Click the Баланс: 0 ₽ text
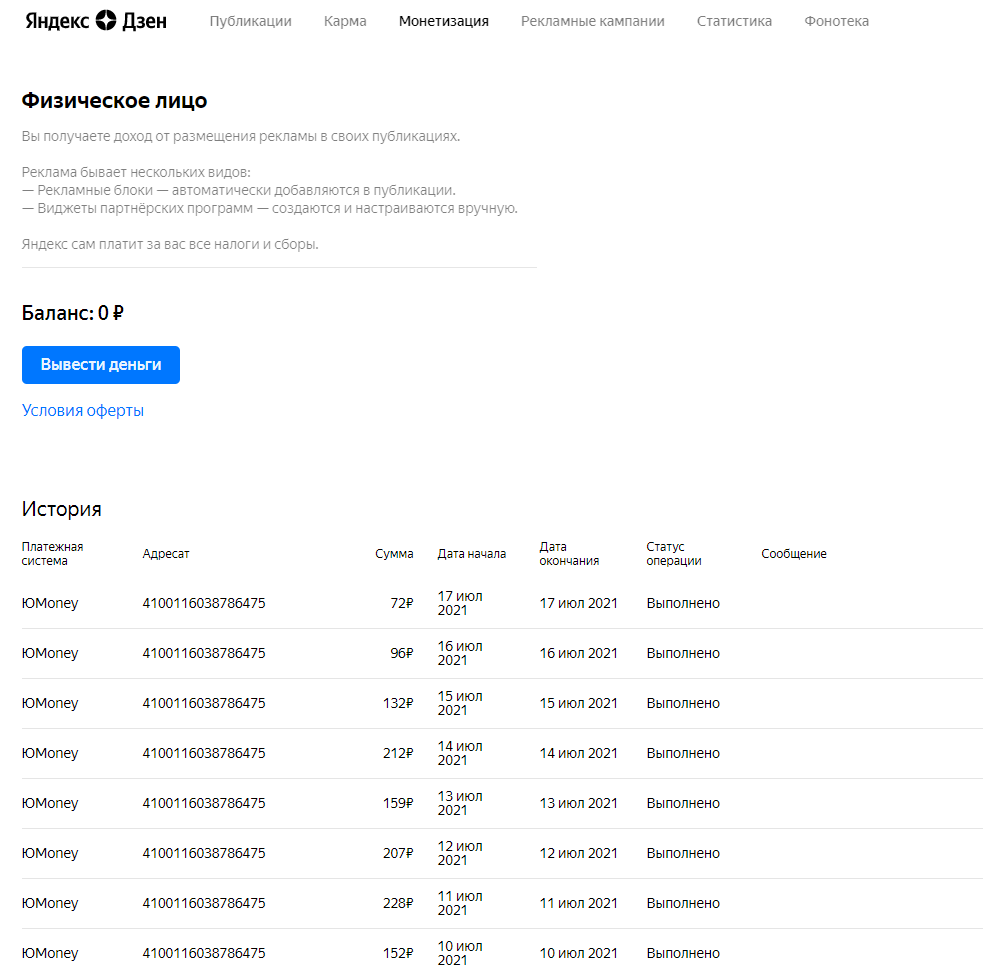Viewport: 983px width, 969px height. [x=73, y=313]
